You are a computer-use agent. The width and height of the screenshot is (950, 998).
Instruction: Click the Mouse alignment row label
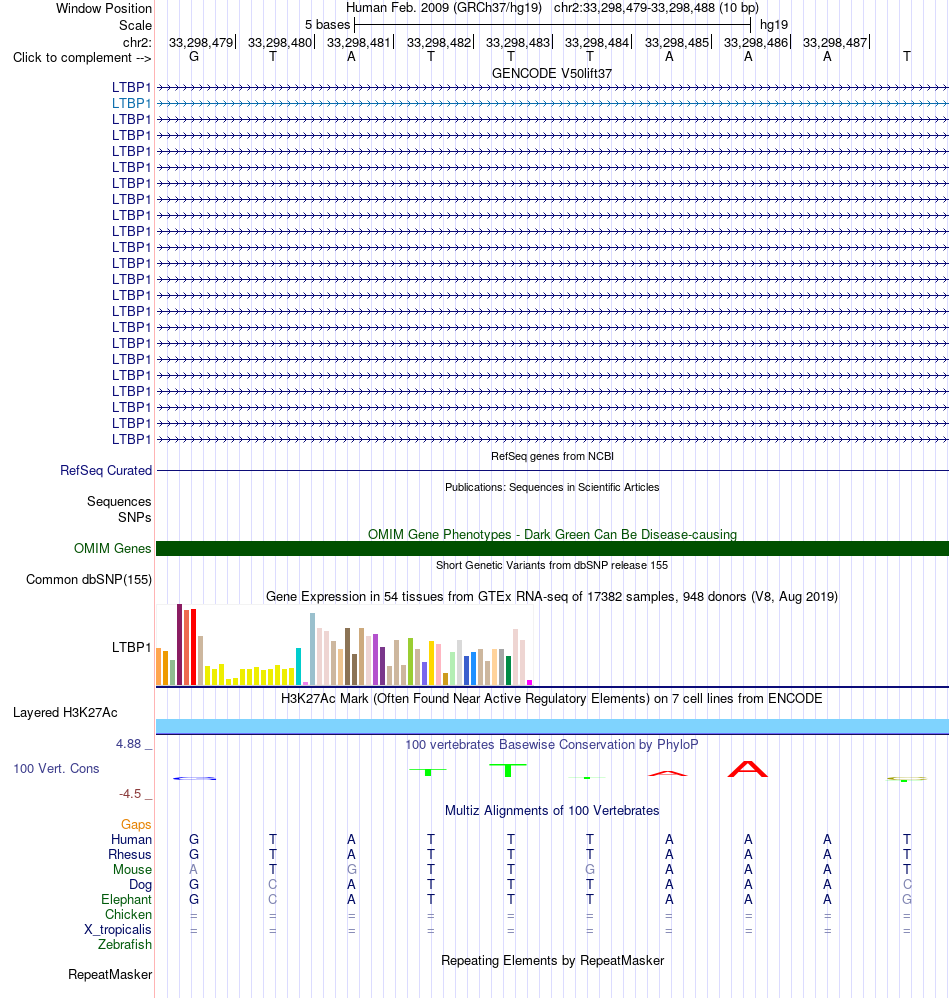132,869
